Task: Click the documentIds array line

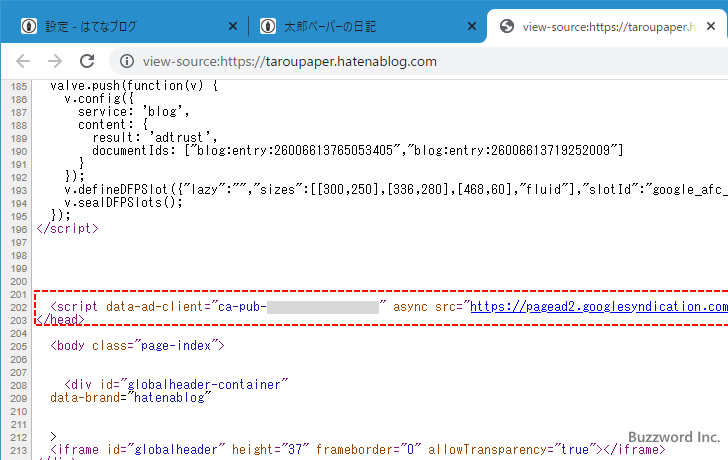Action: 358,151
